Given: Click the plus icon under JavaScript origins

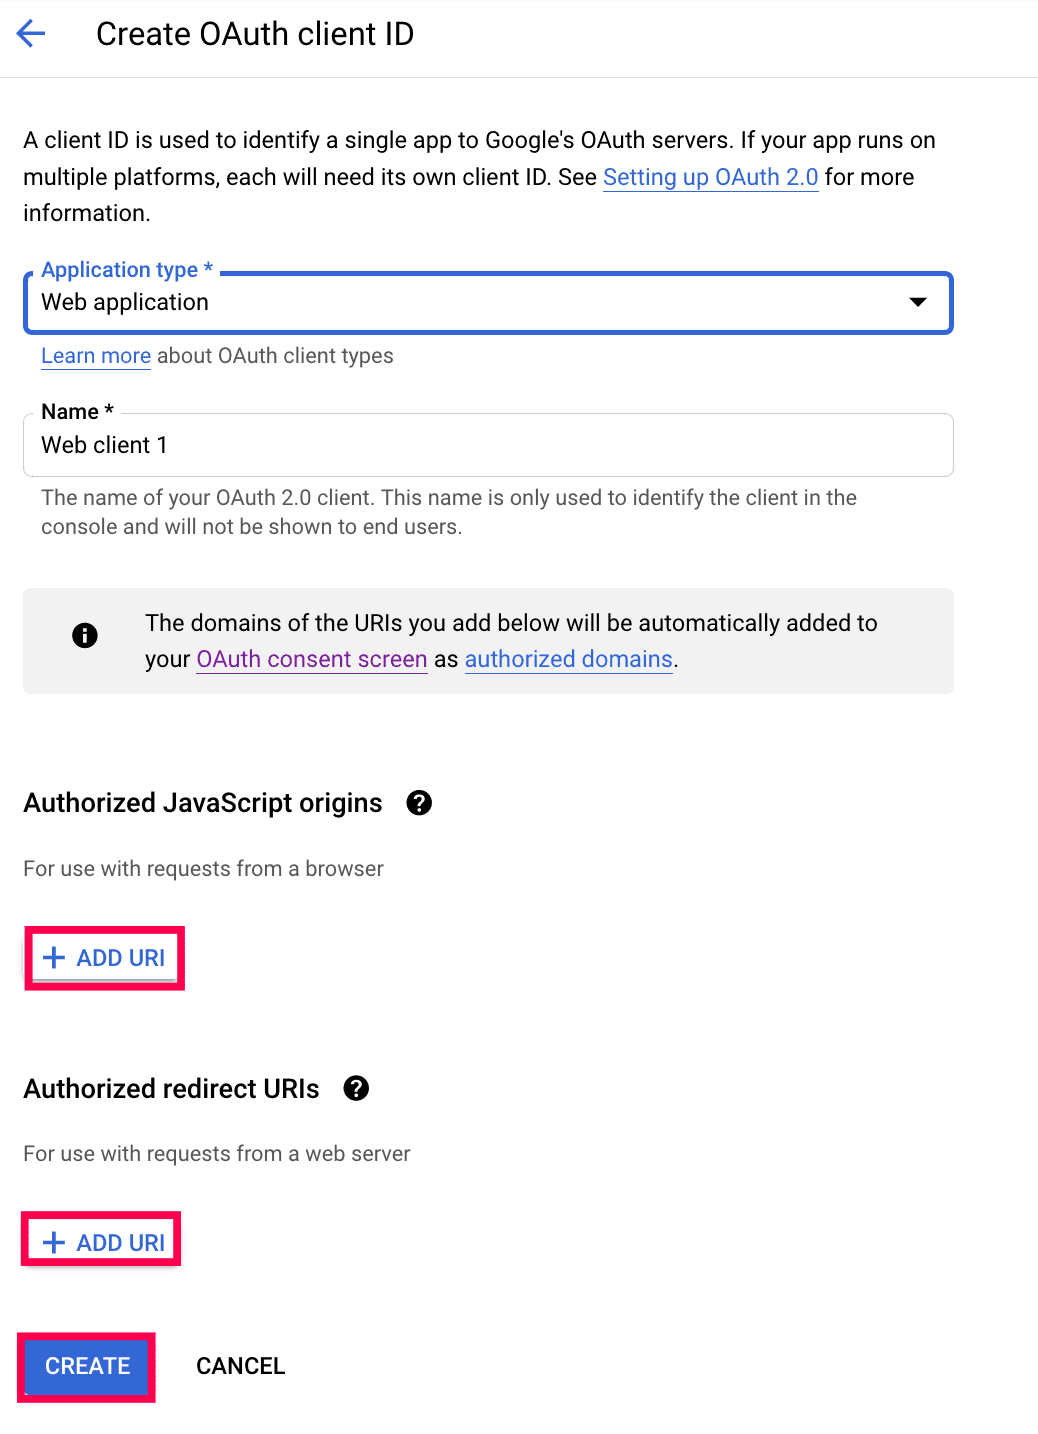Looking at the screenshot, I should click(54, 958).
